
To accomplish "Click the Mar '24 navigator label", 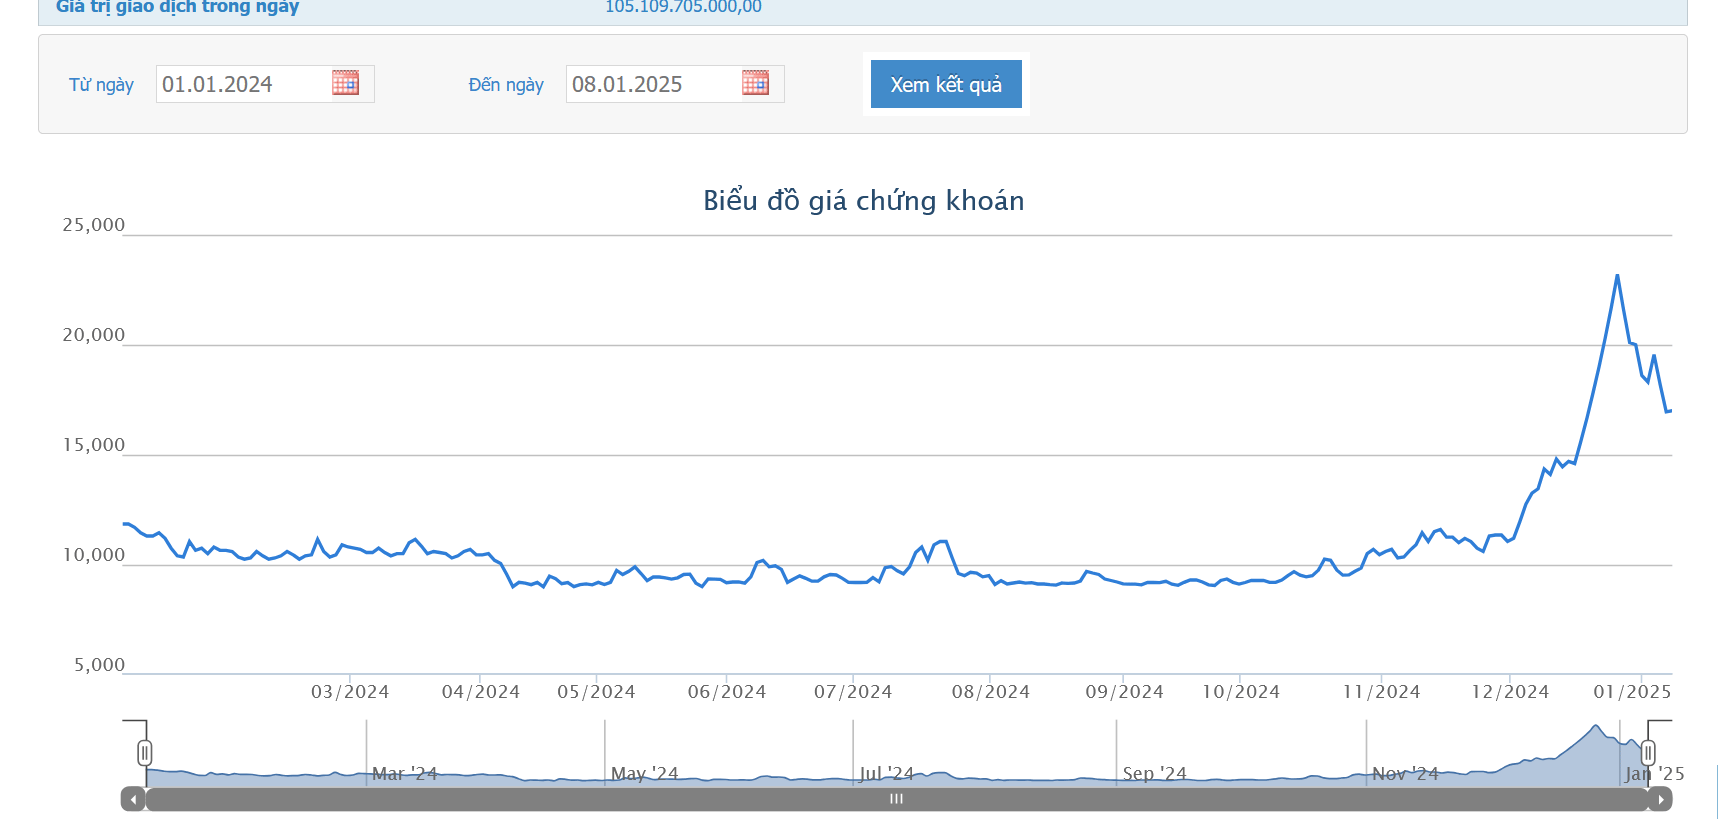I will pos(405,774).
